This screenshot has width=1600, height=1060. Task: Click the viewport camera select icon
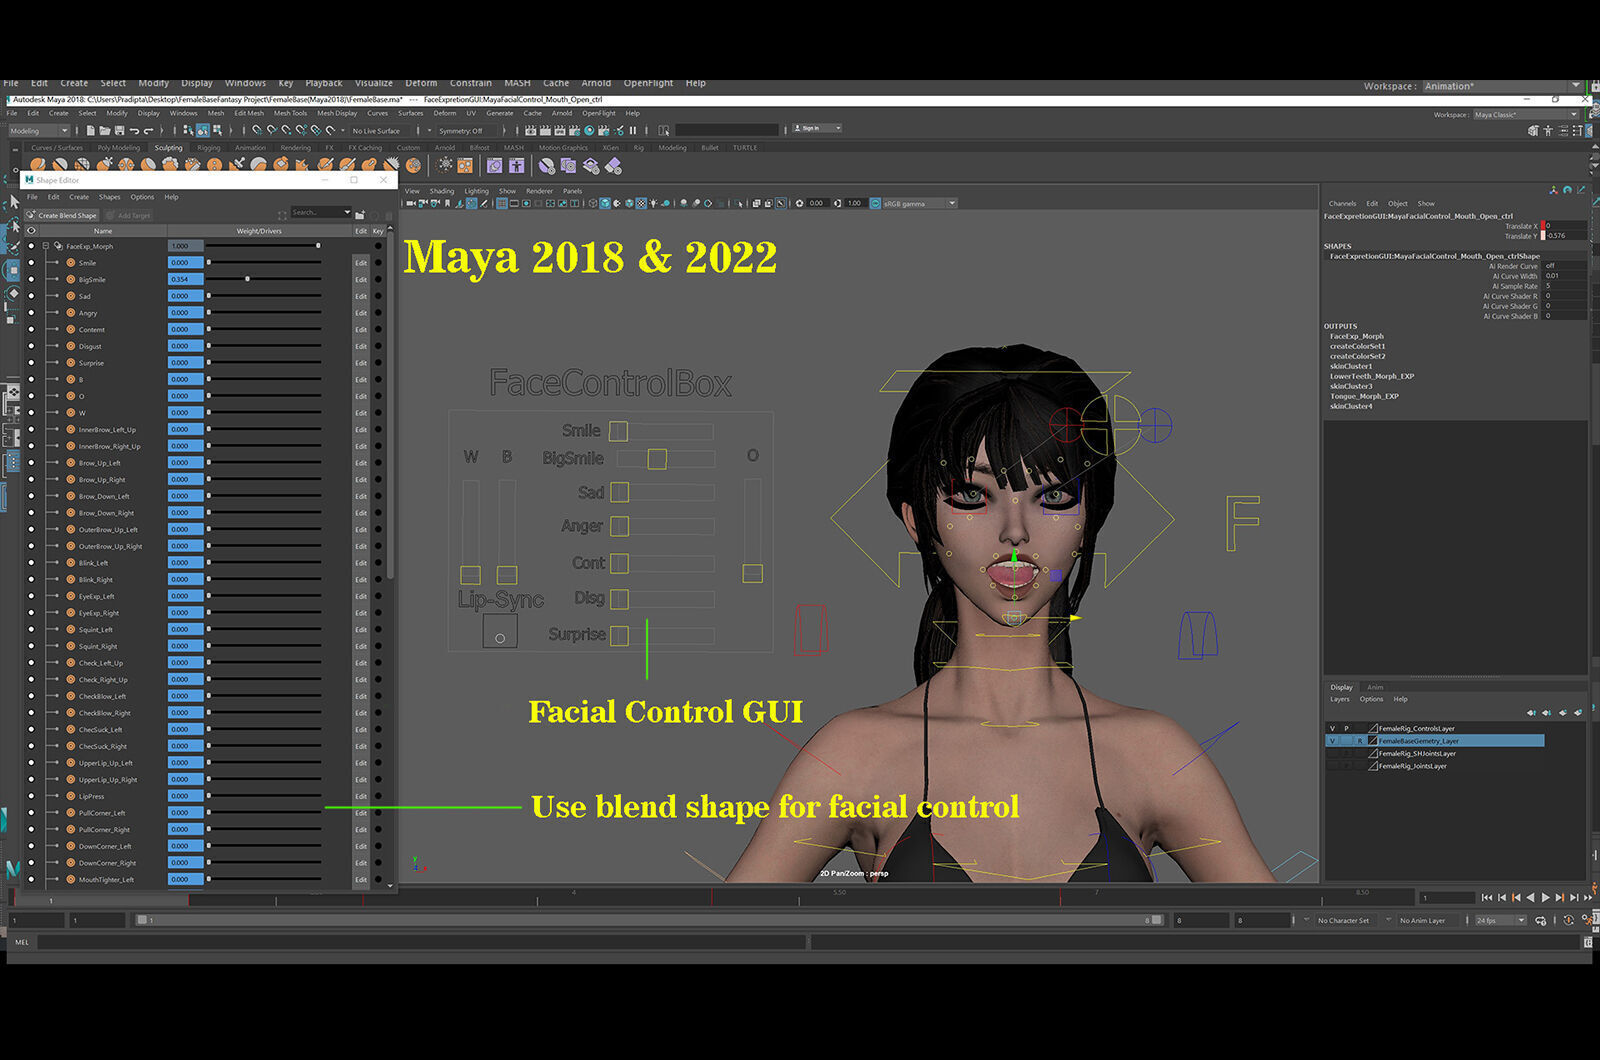coord(410,203)
